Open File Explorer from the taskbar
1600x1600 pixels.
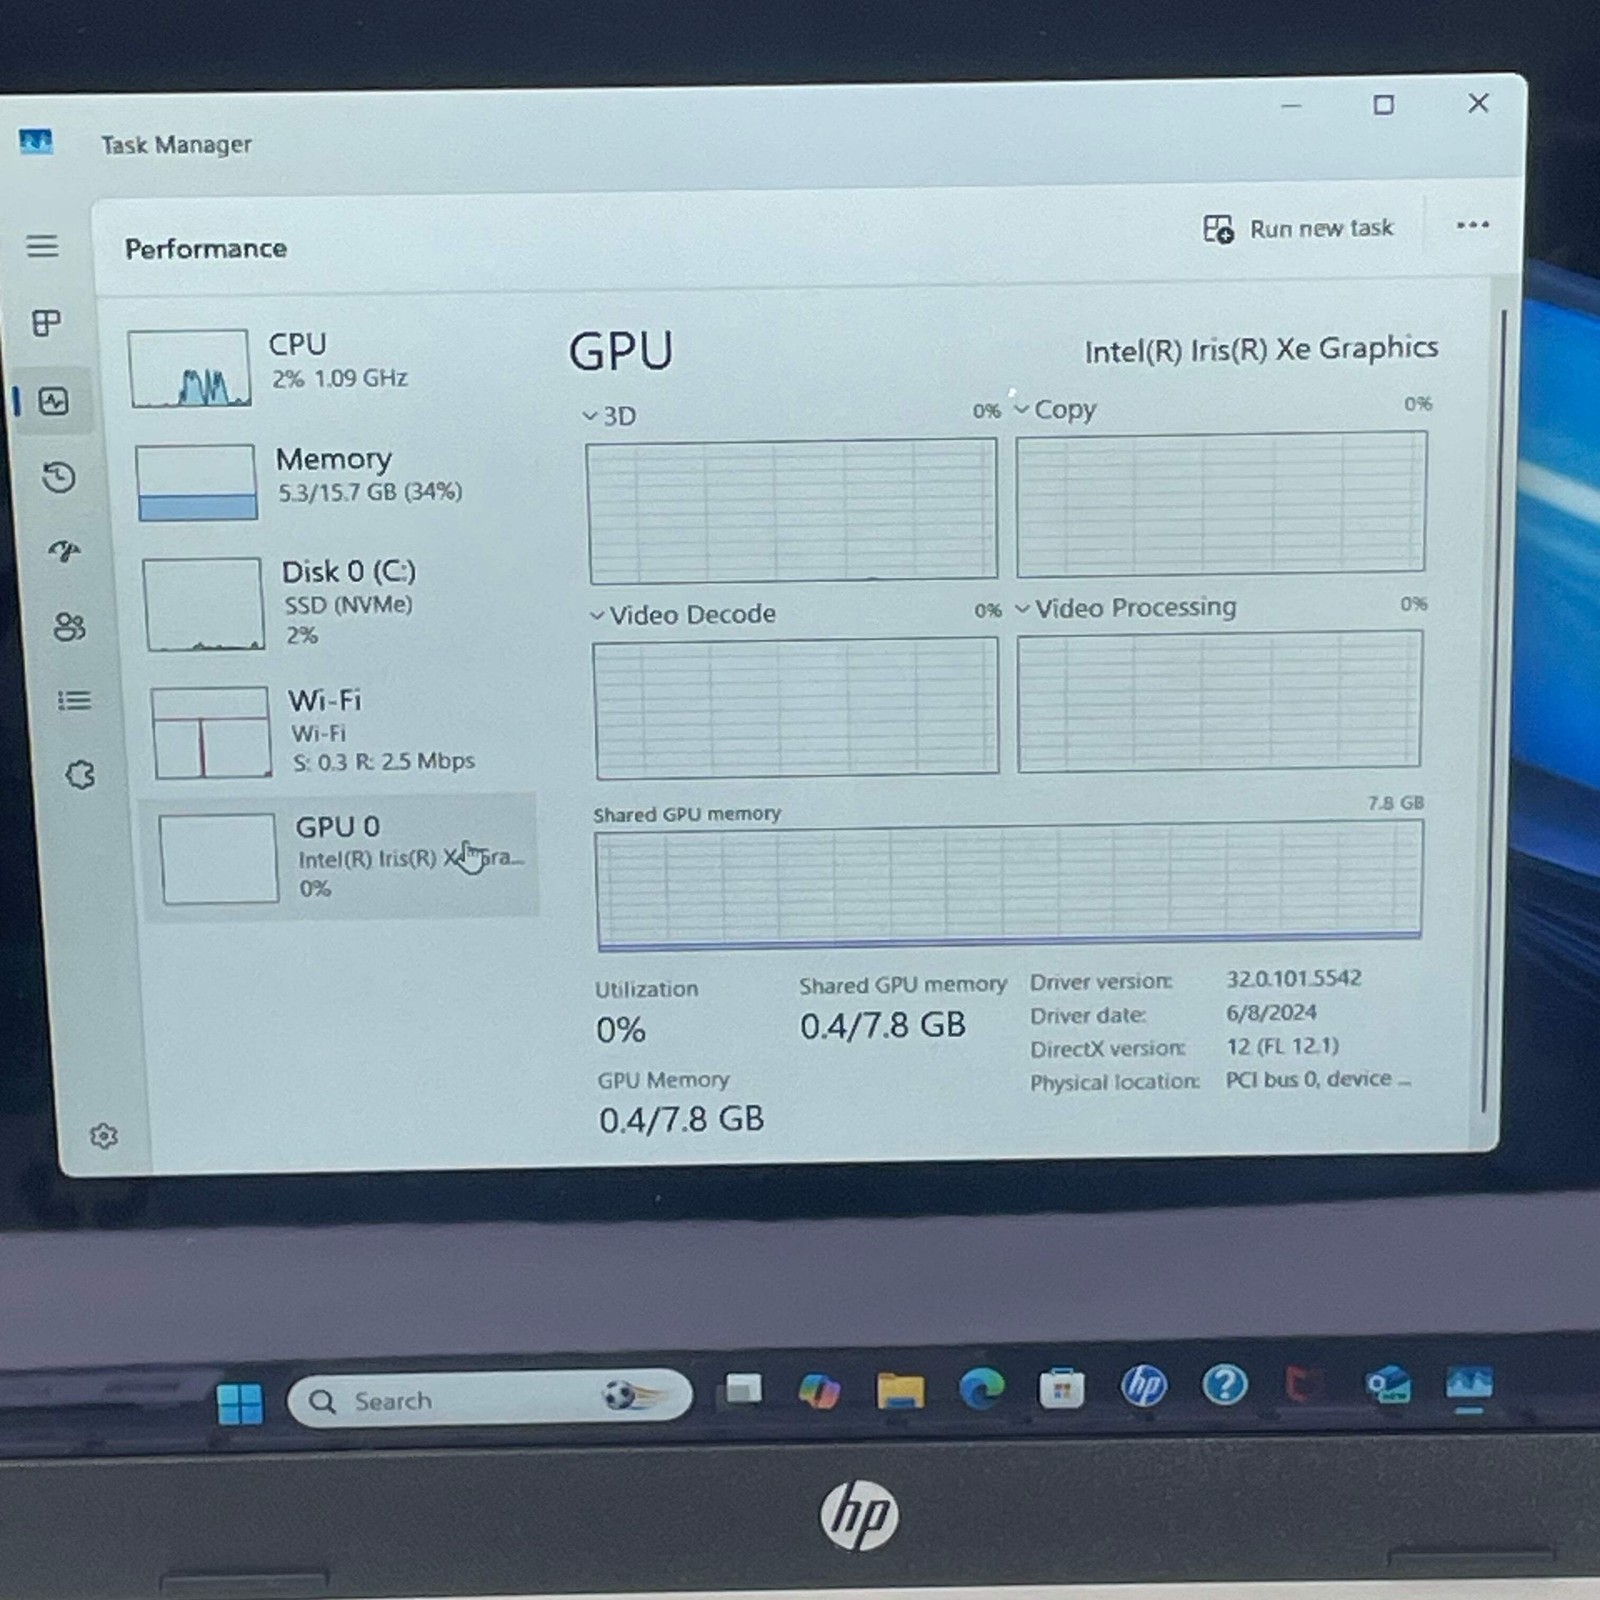(x=900, y=1390)
